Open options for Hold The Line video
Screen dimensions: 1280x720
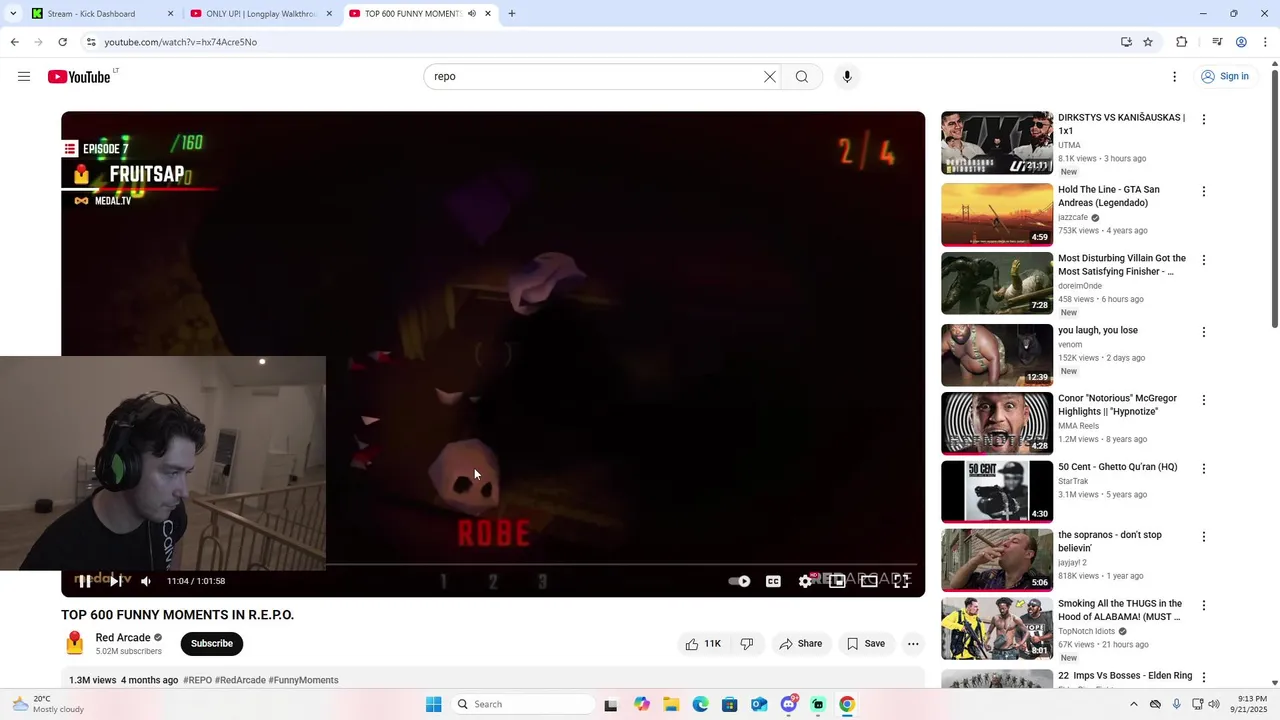pyautogui.click(x=1204, y=191)
